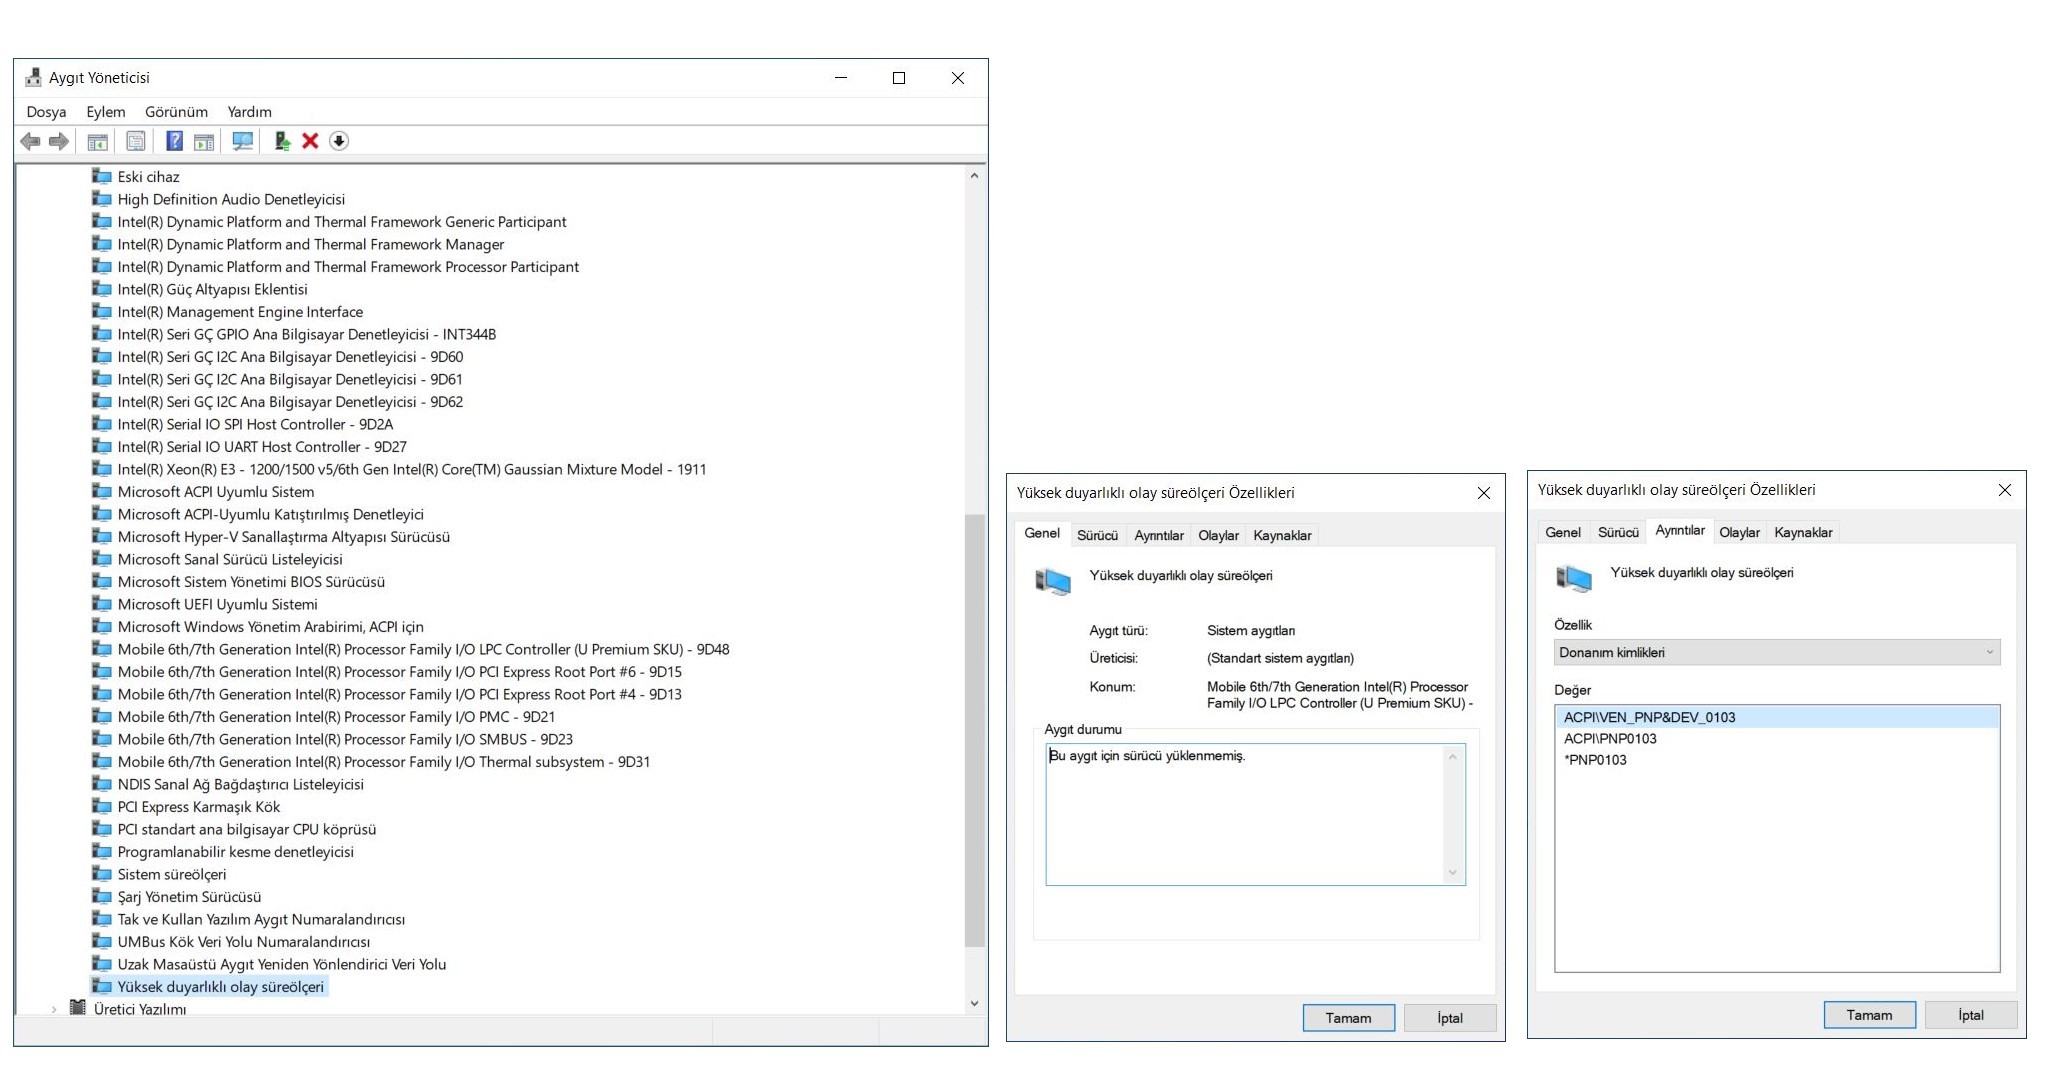Click the red X uninstall device icon
The image size is (2062, 1092).
click(310, 141)
